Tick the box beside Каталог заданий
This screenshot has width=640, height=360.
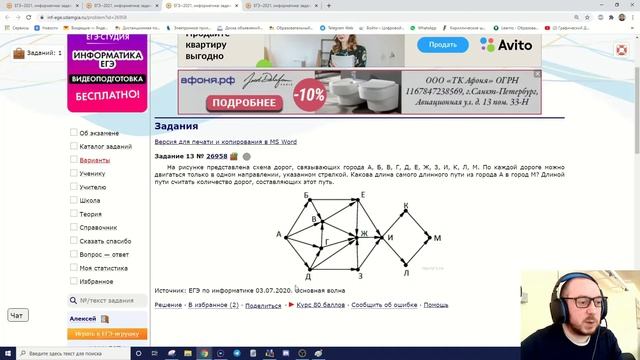point(73,146)
